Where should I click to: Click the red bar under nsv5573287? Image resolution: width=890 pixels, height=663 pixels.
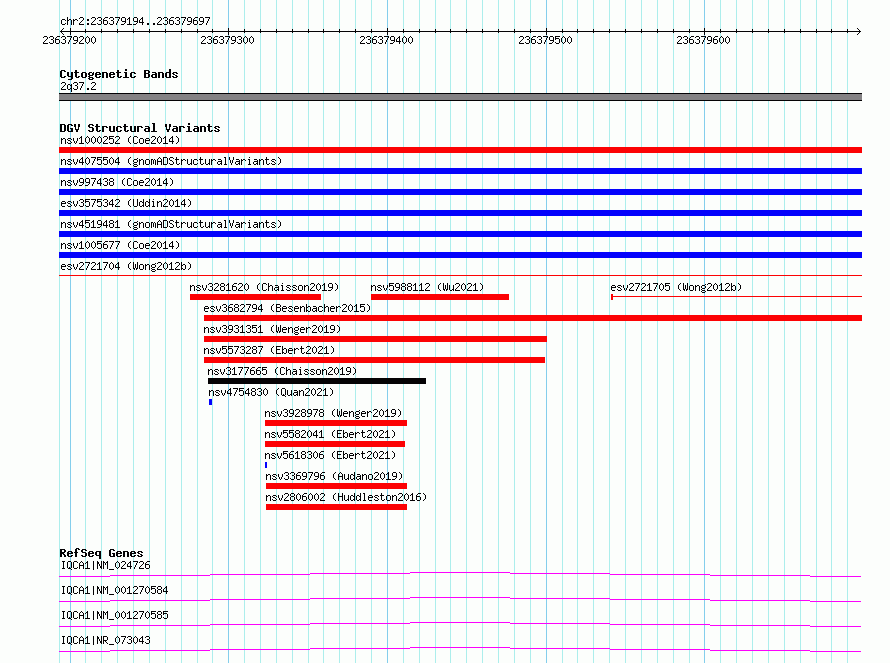click(375, 360)
